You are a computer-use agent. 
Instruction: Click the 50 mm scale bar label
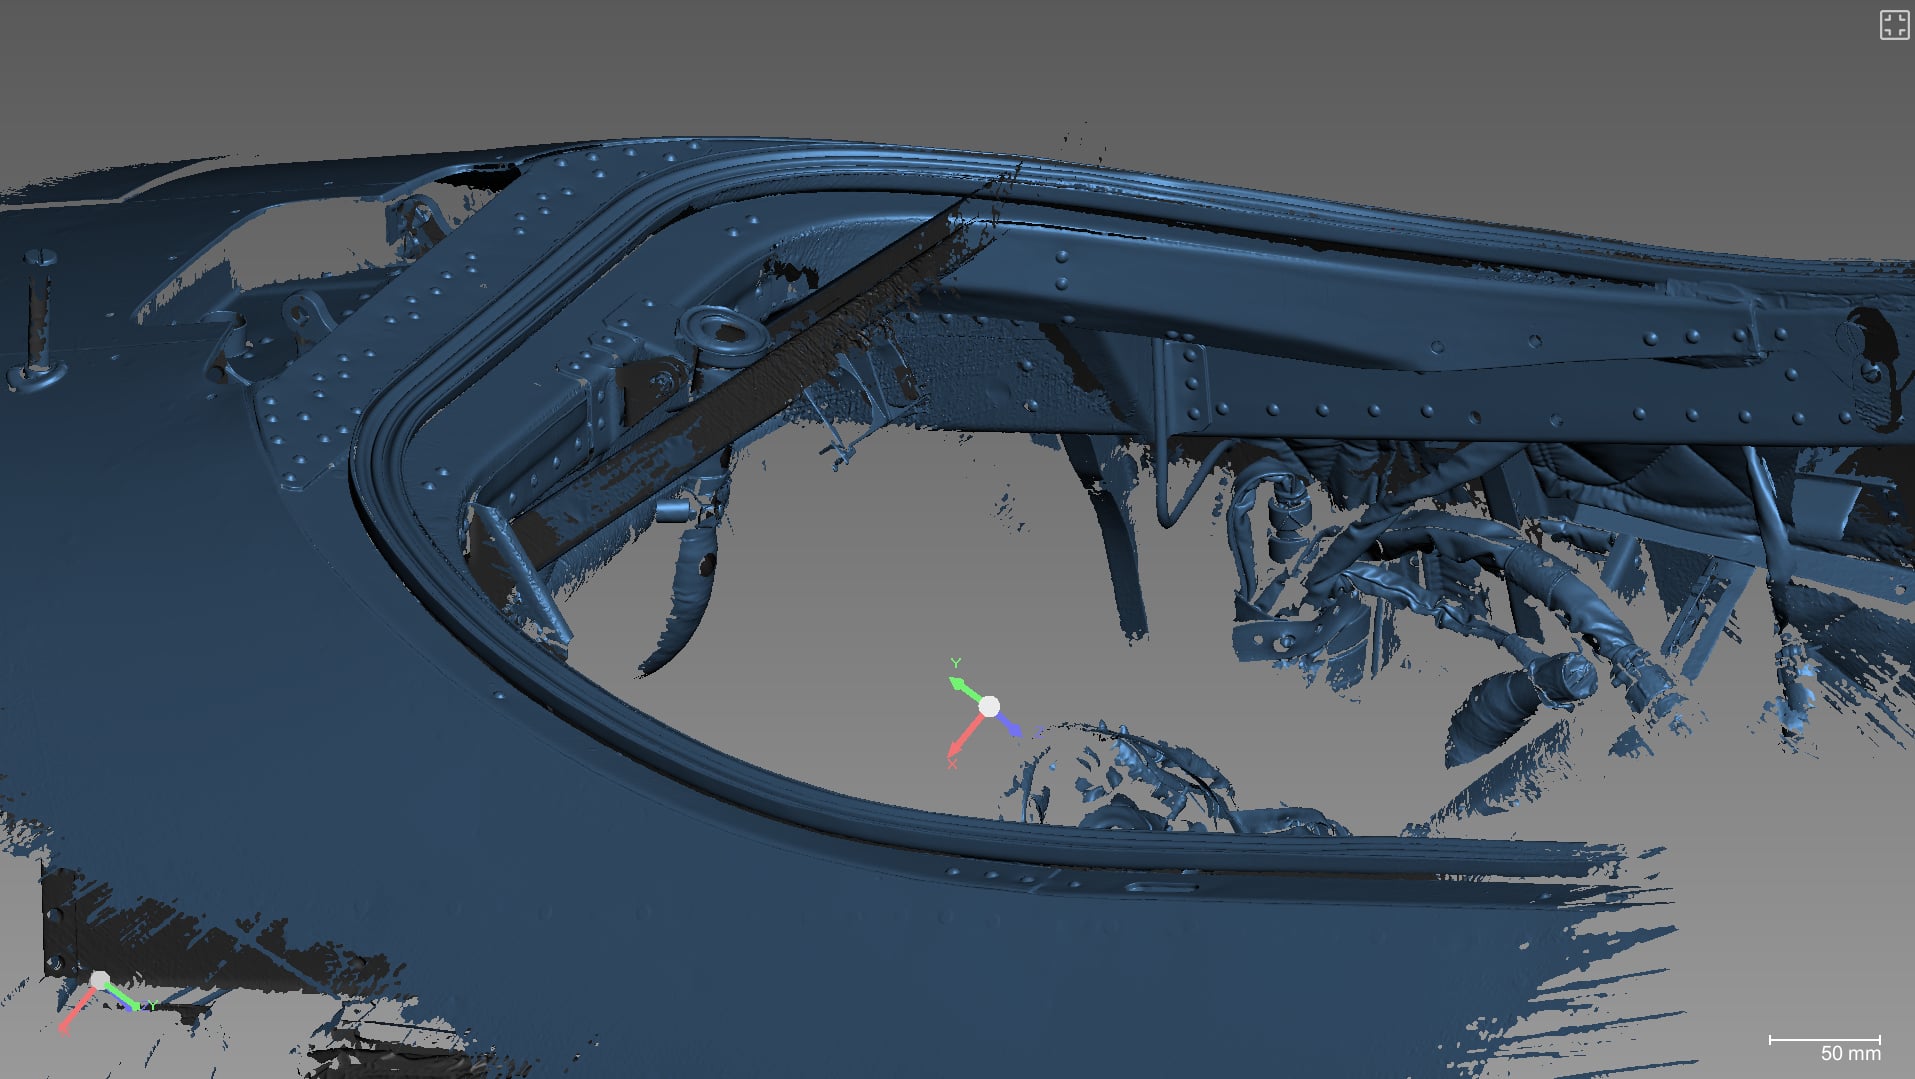[1850, 1053]
